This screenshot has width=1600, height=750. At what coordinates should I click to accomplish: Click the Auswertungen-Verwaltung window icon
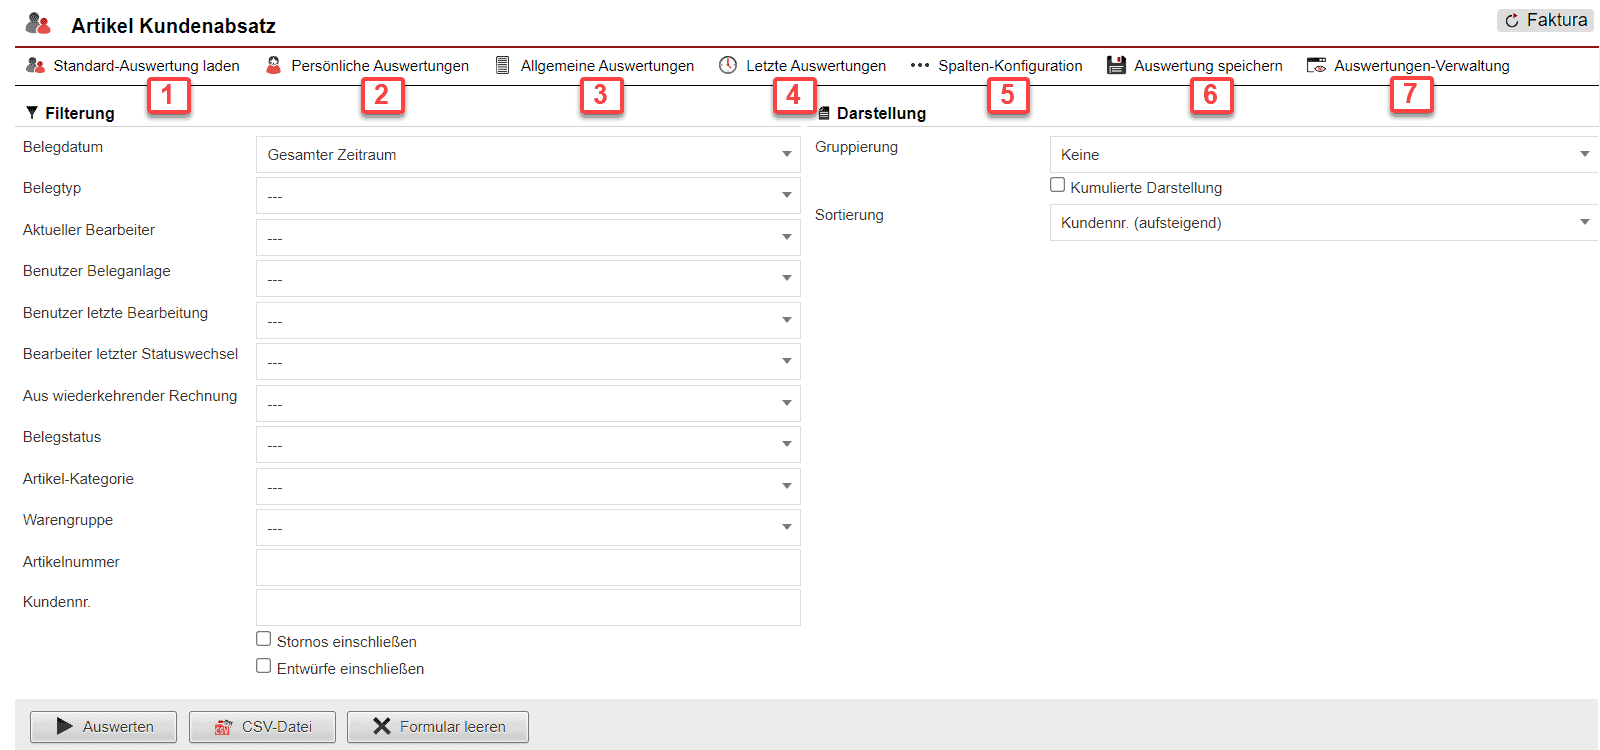(1316, 65)
